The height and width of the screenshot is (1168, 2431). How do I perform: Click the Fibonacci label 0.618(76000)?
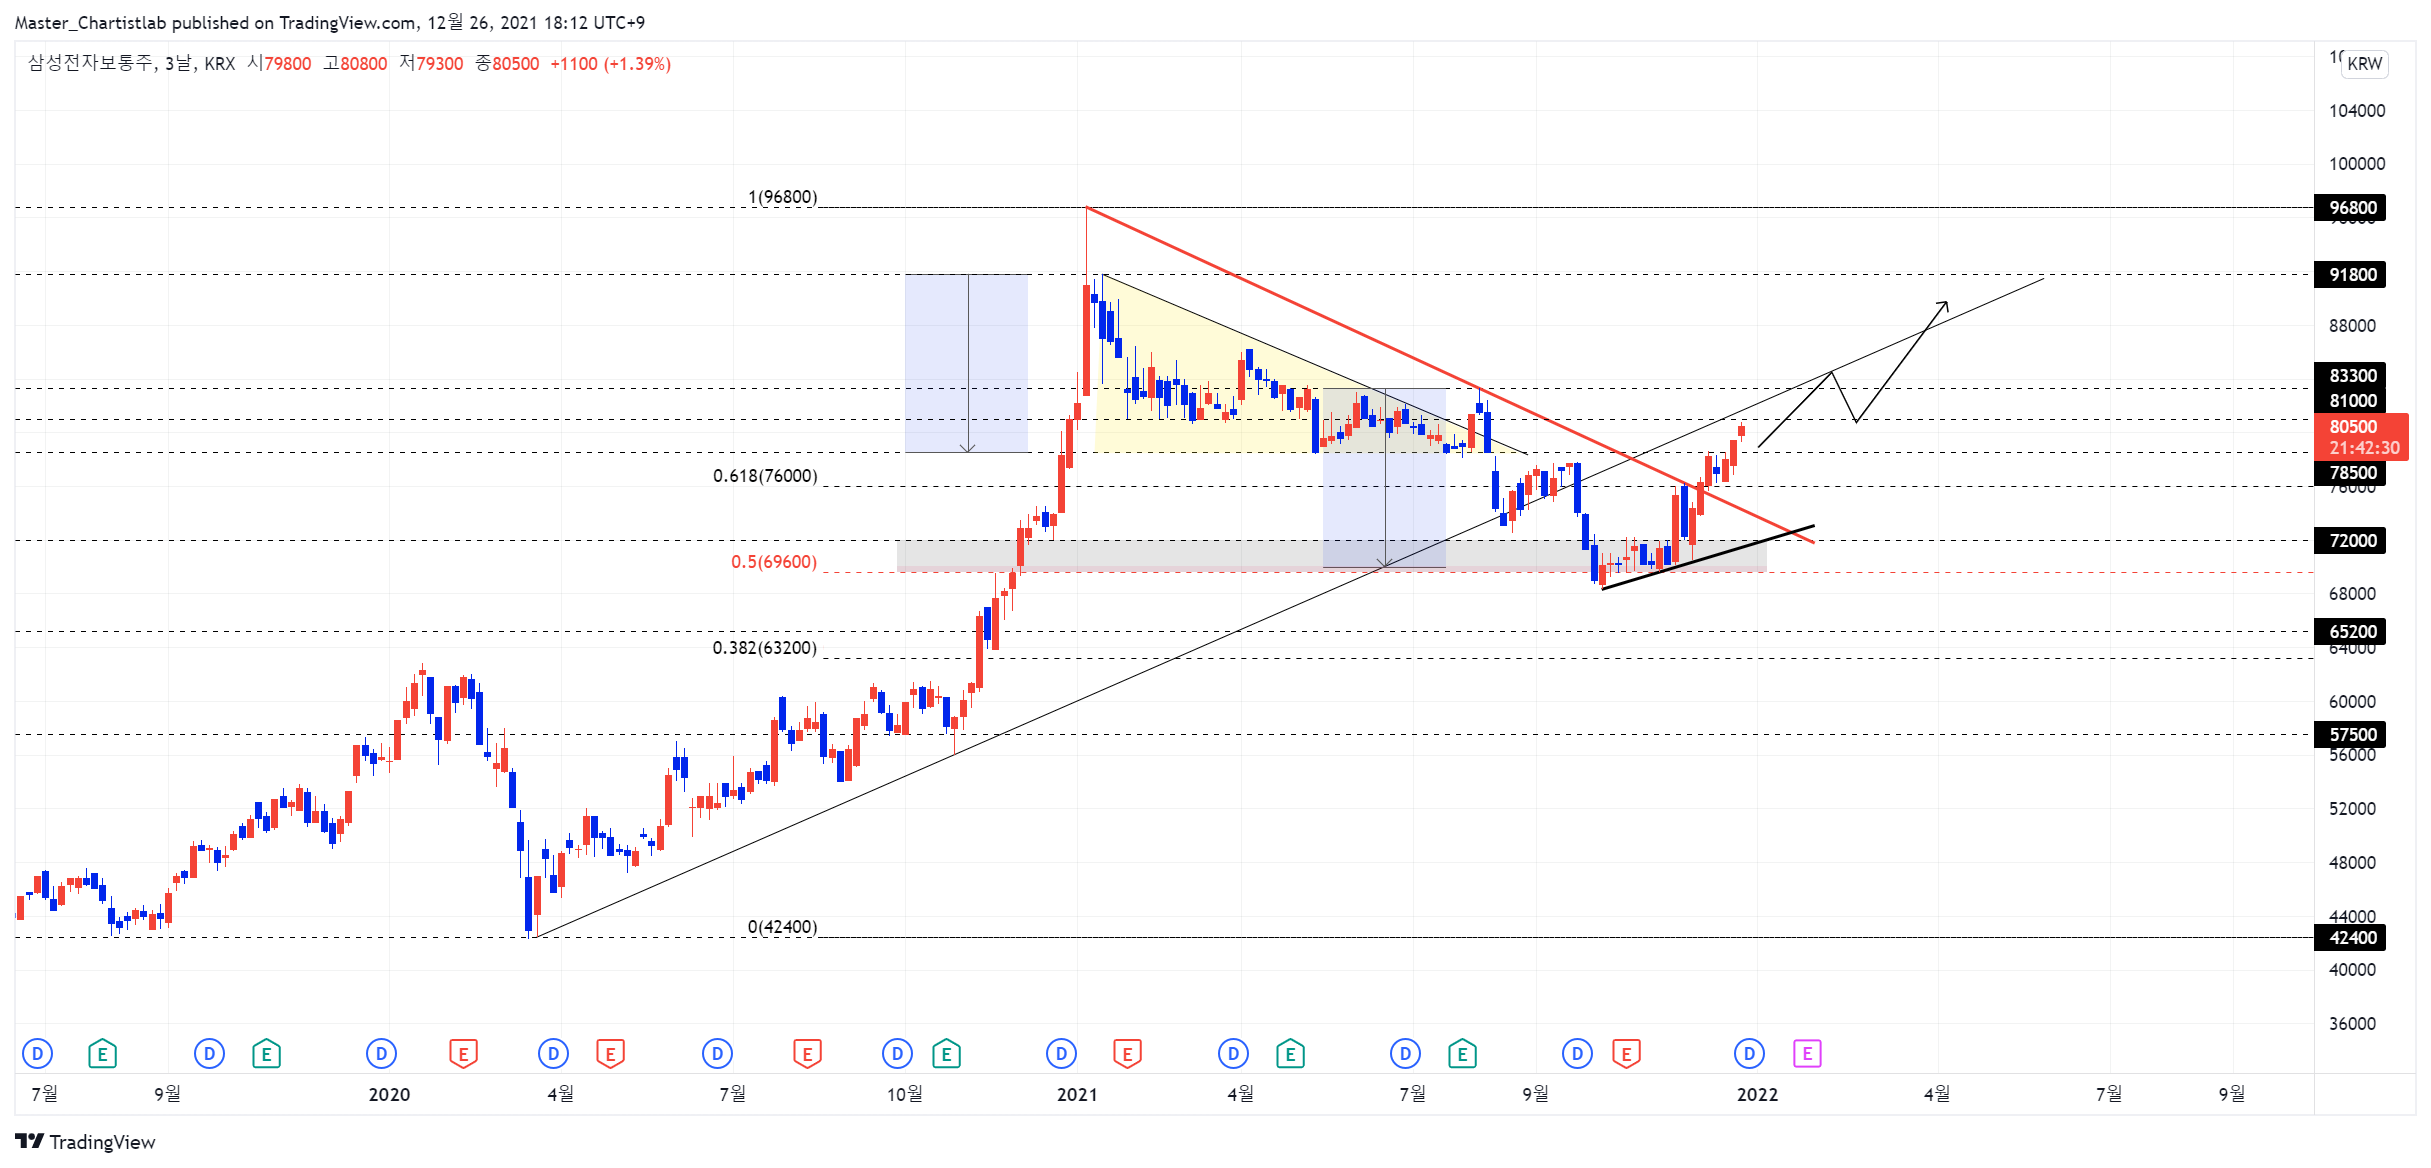click(x=765, y=476)
